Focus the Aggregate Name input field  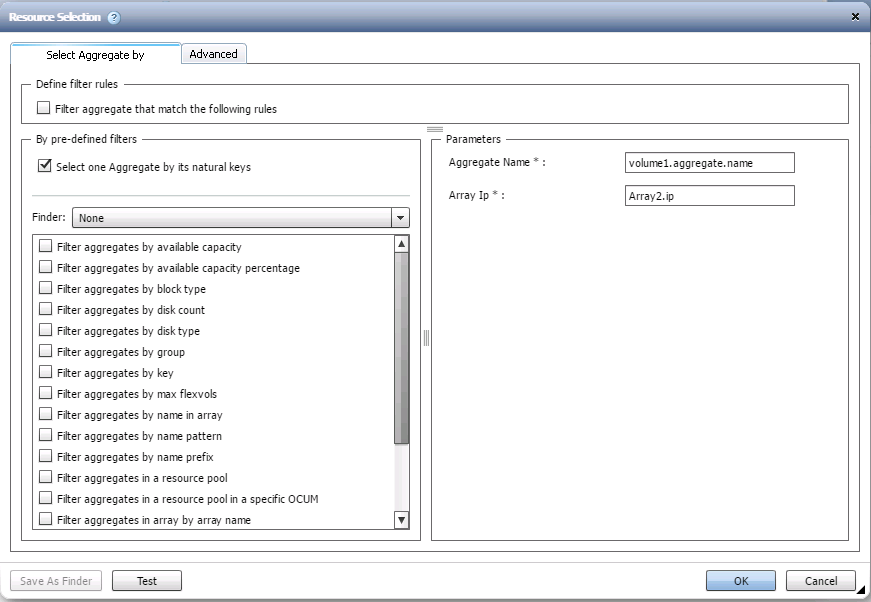[x=709, y=163]
